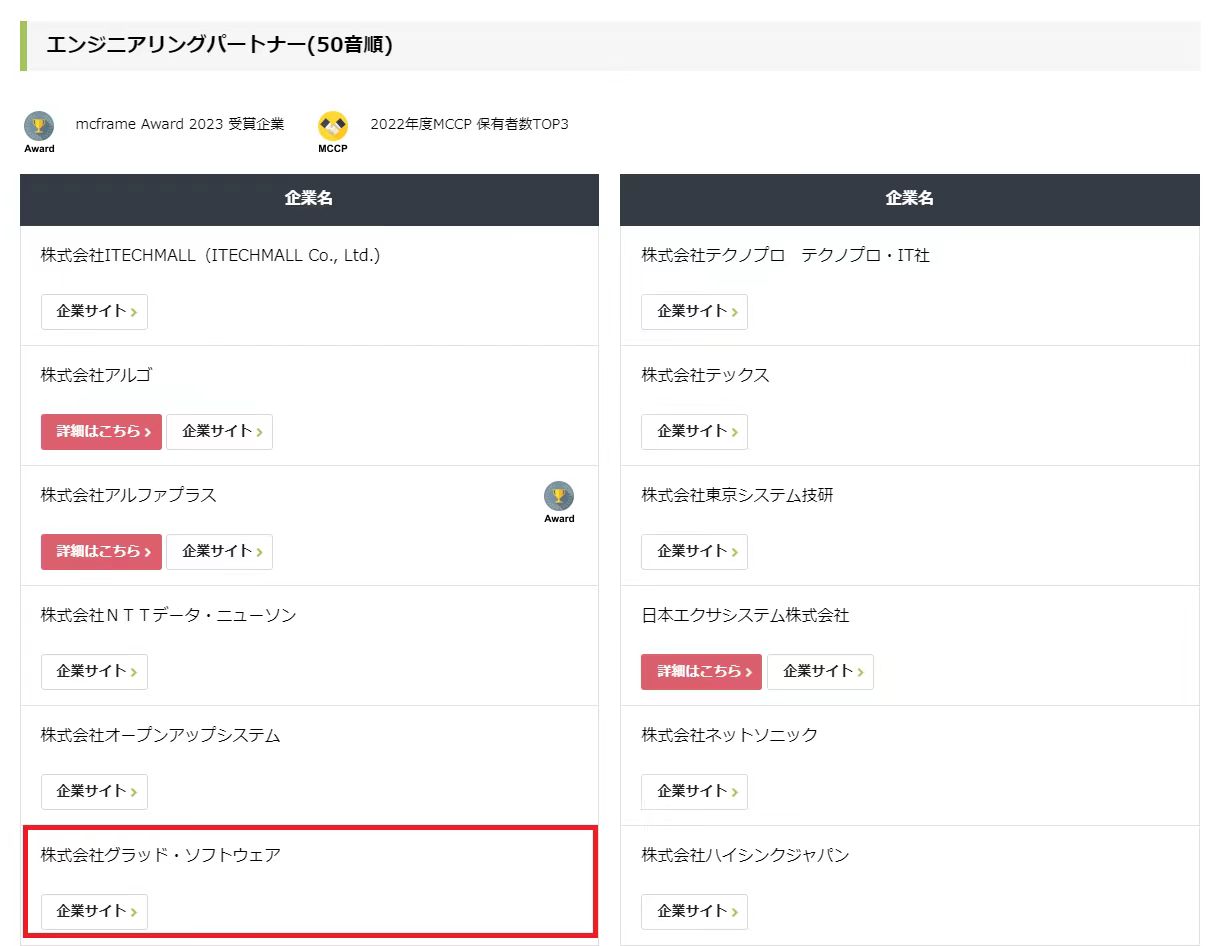Visit 企業サイト for 株式会社アルゴ
Screen dimensions: 1219x946
219,432
